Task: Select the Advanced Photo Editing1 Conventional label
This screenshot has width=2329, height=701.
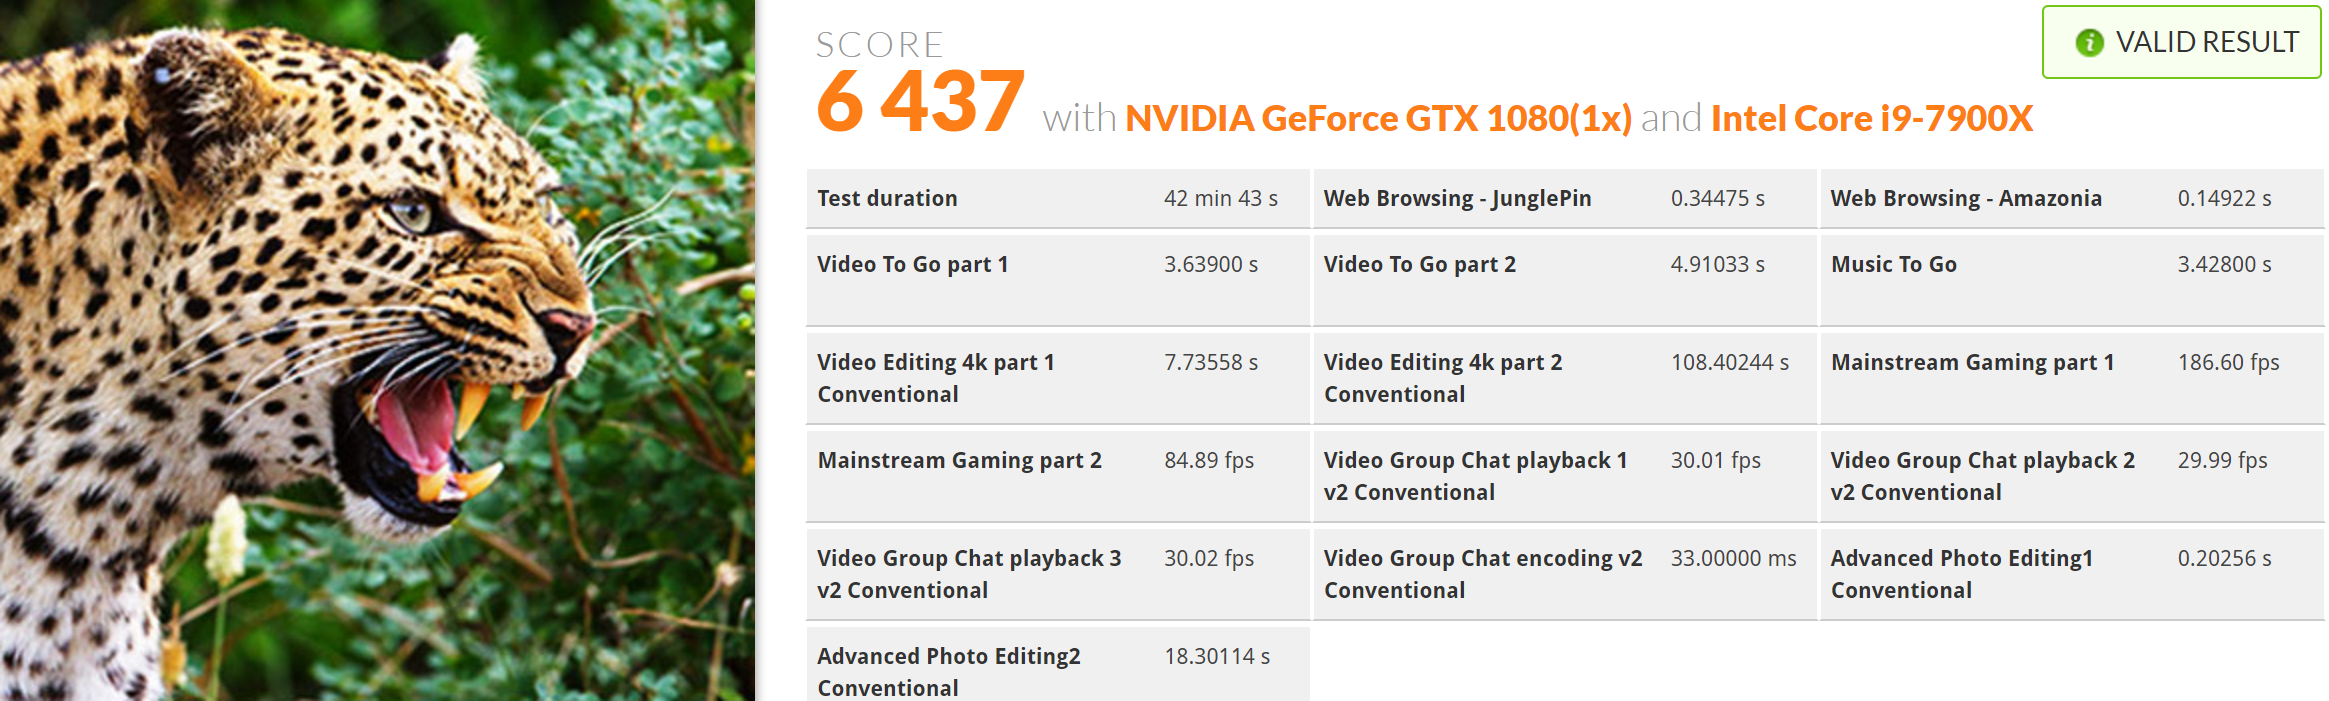Action: [1961, 573]
